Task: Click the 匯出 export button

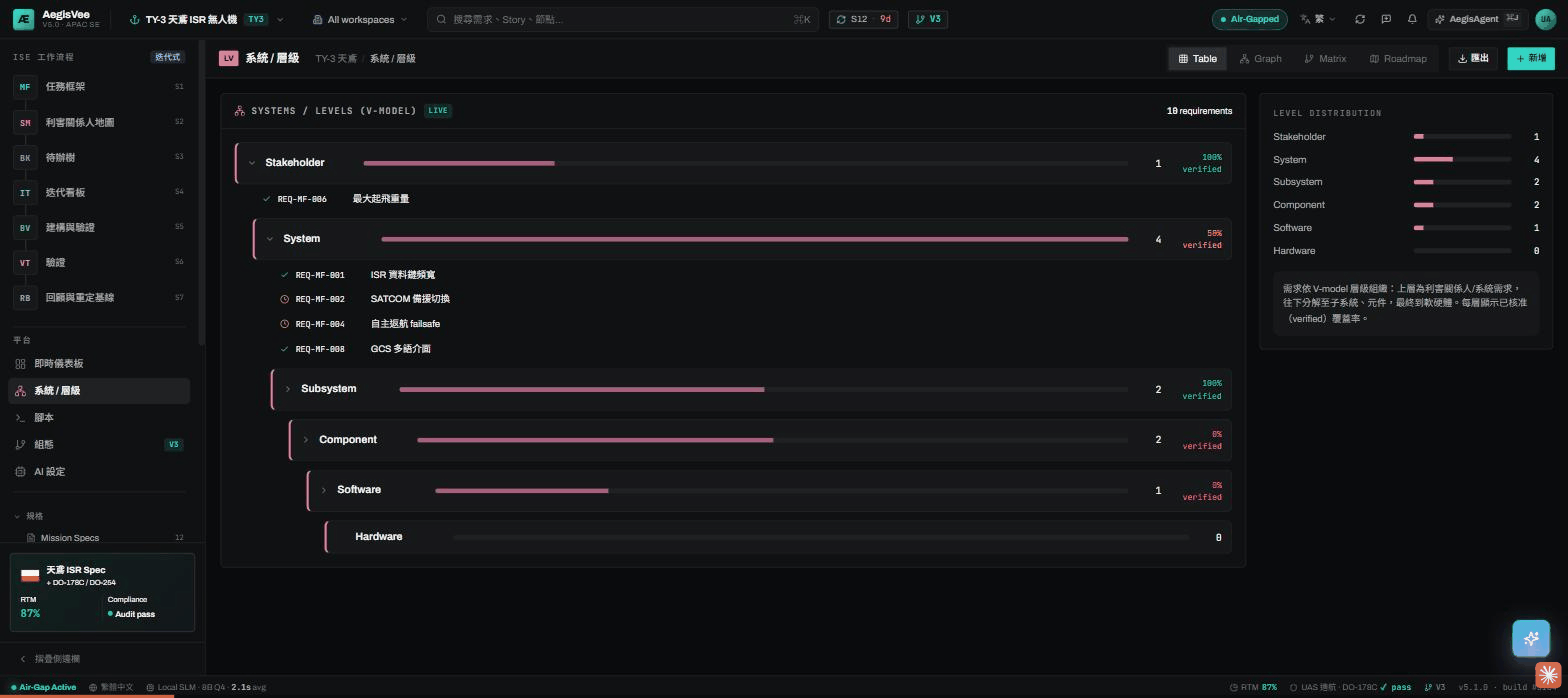Action: click(x=1473, y=59)
